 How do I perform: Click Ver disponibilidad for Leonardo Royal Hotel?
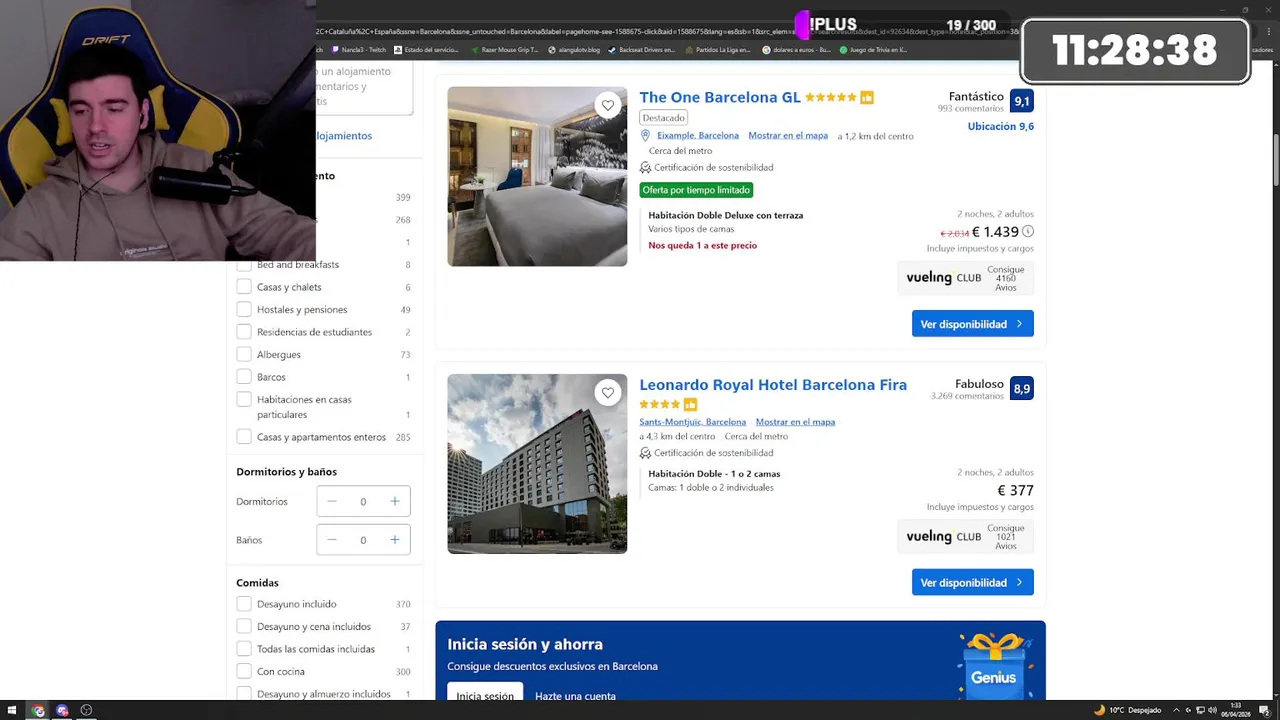(x=973, y=582)
